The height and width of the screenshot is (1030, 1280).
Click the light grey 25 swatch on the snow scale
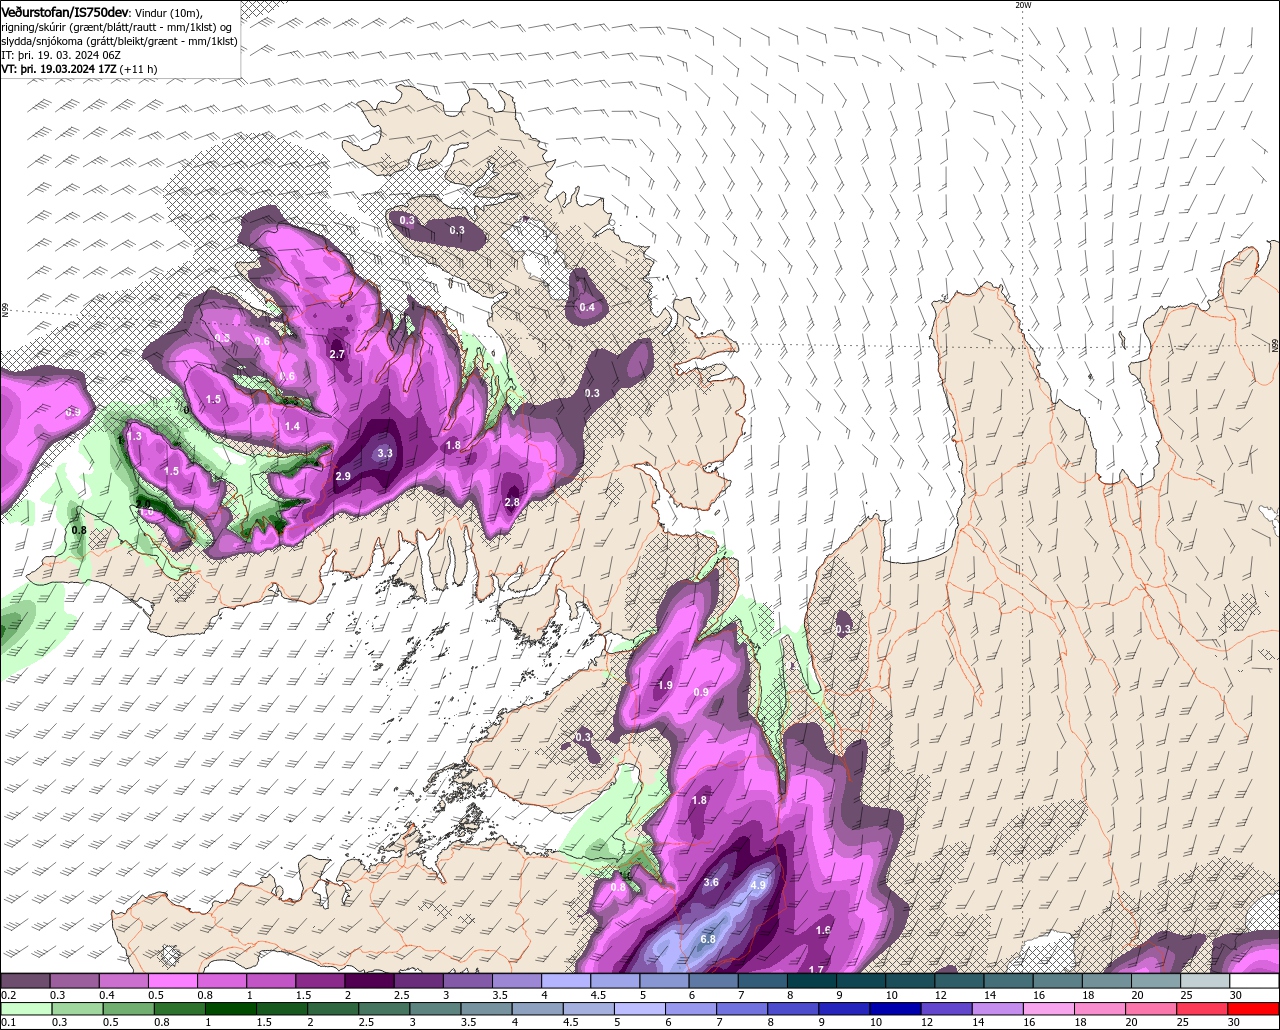[x=1206, y=981]
